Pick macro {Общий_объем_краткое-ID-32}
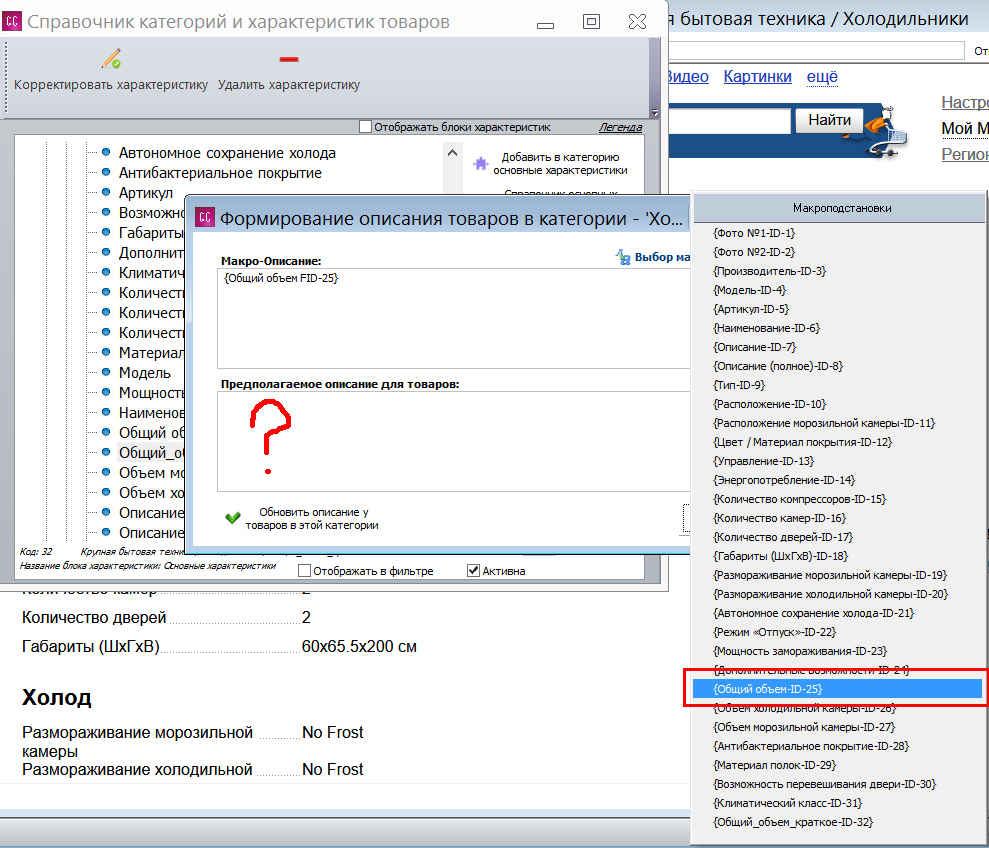 coord(793,822)
